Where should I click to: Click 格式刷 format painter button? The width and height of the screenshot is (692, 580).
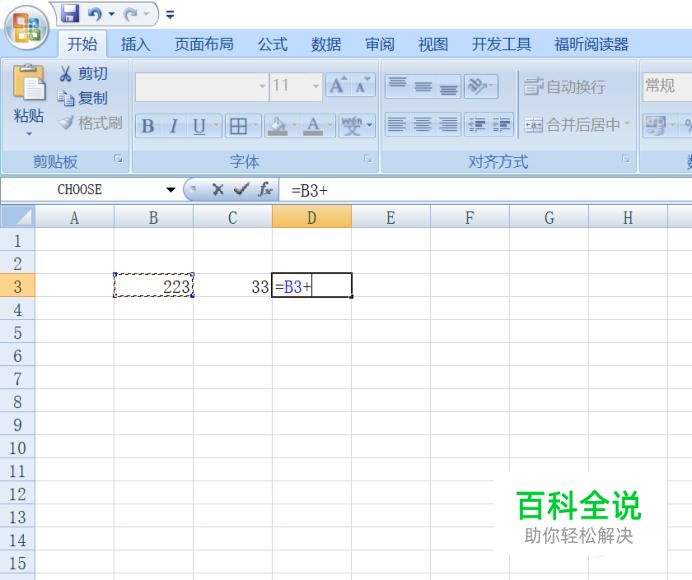tap(90, 123)
